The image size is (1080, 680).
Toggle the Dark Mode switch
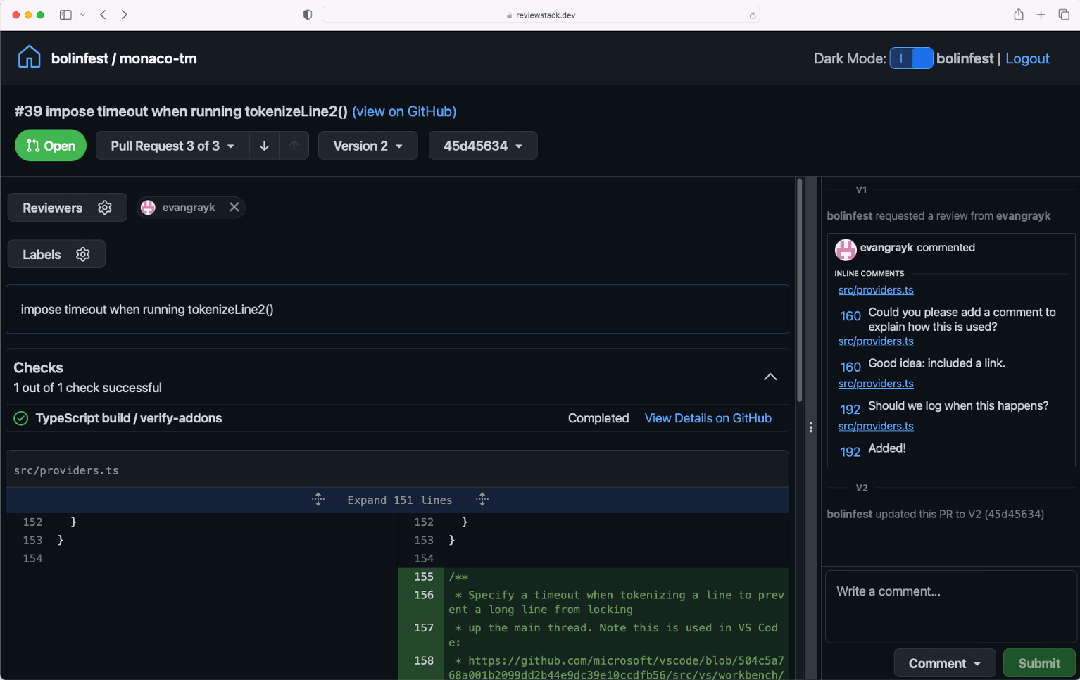(911, 58)
